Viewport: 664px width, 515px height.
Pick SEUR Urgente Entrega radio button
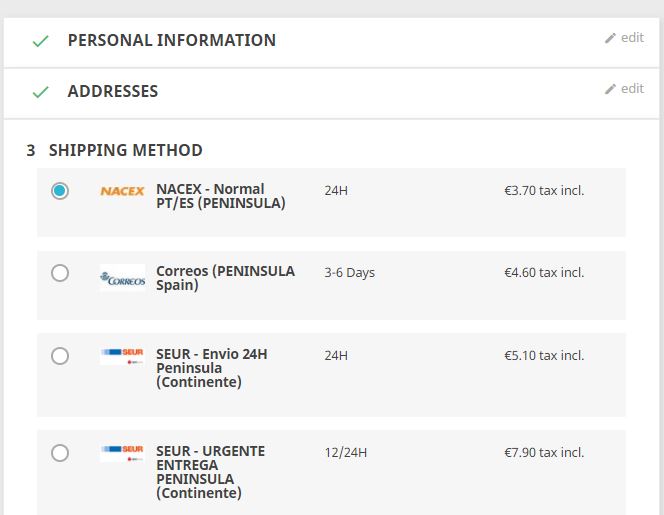pyautogui.click(x=60, y=453)
